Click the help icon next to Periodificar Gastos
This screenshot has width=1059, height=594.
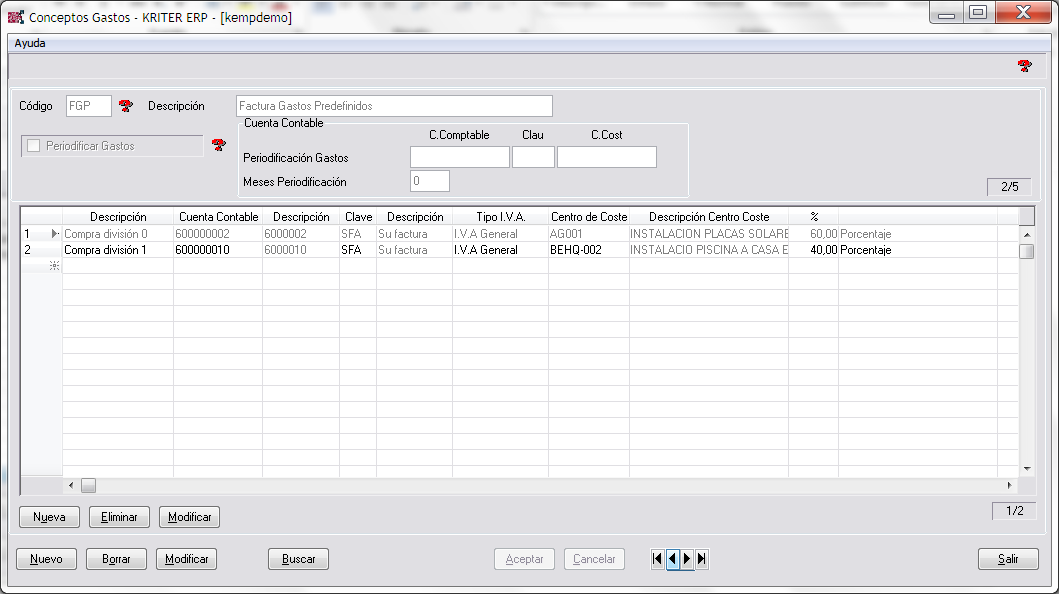point(219,146)
